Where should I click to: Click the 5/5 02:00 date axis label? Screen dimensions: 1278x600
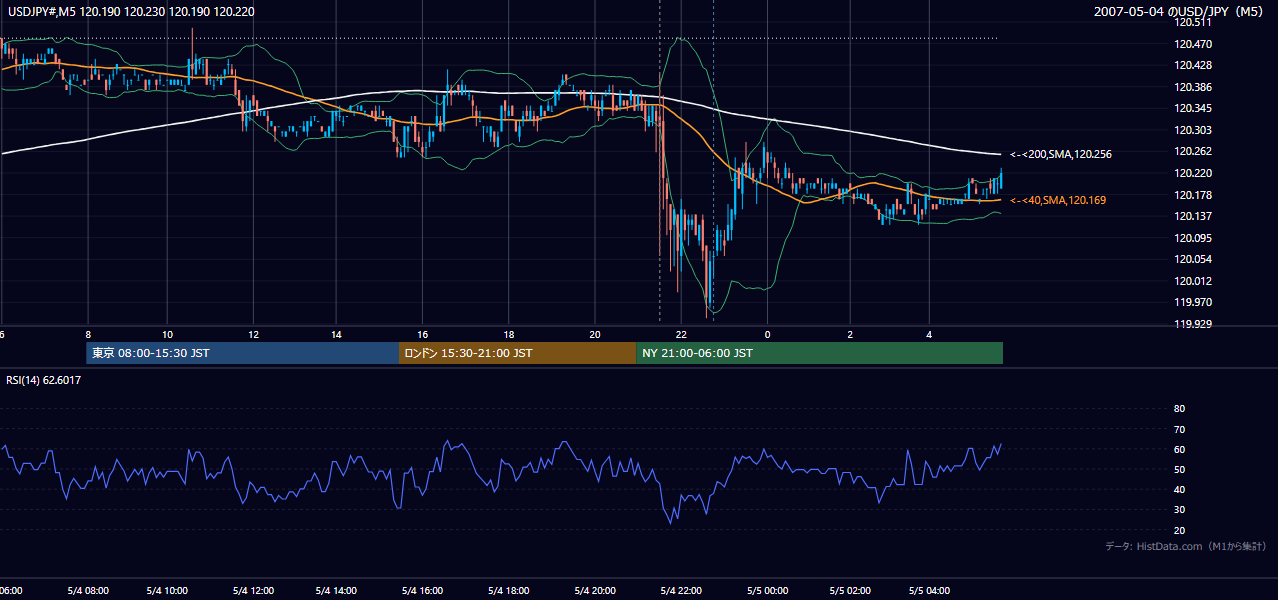click(x=850, y=590)
